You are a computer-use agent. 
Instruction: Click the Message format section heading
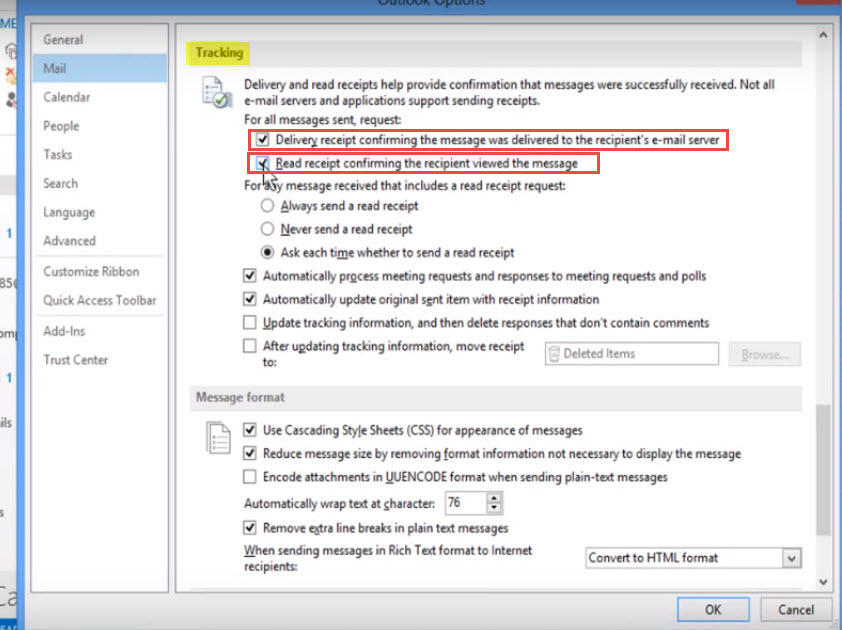coord(240,397)
